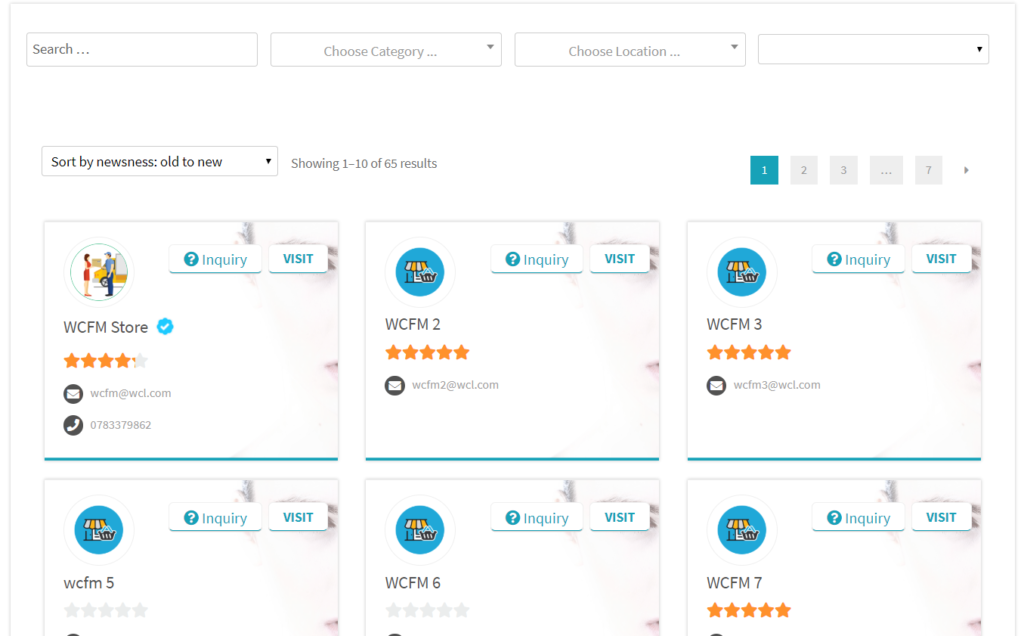Open the blank filter dropdown at top right
This screenshot has width=1024, height=636.
point(873,50)
